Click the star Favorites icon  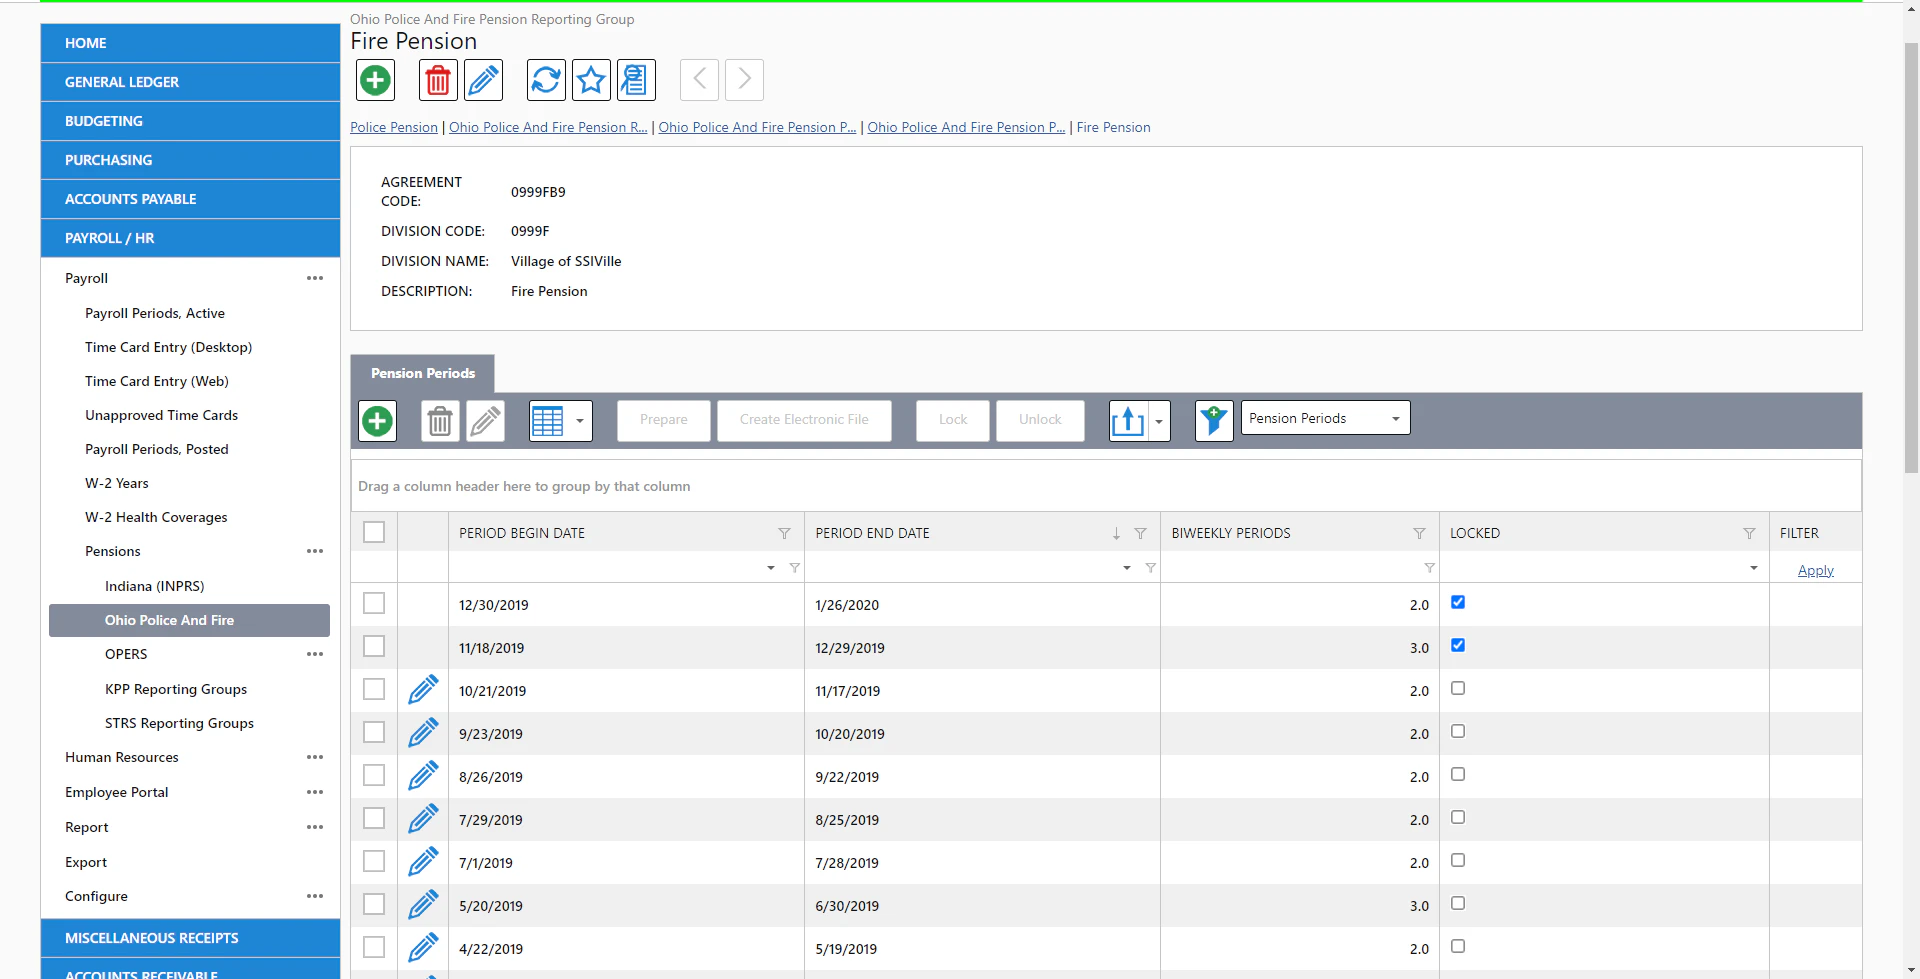(x=590, y=80)
